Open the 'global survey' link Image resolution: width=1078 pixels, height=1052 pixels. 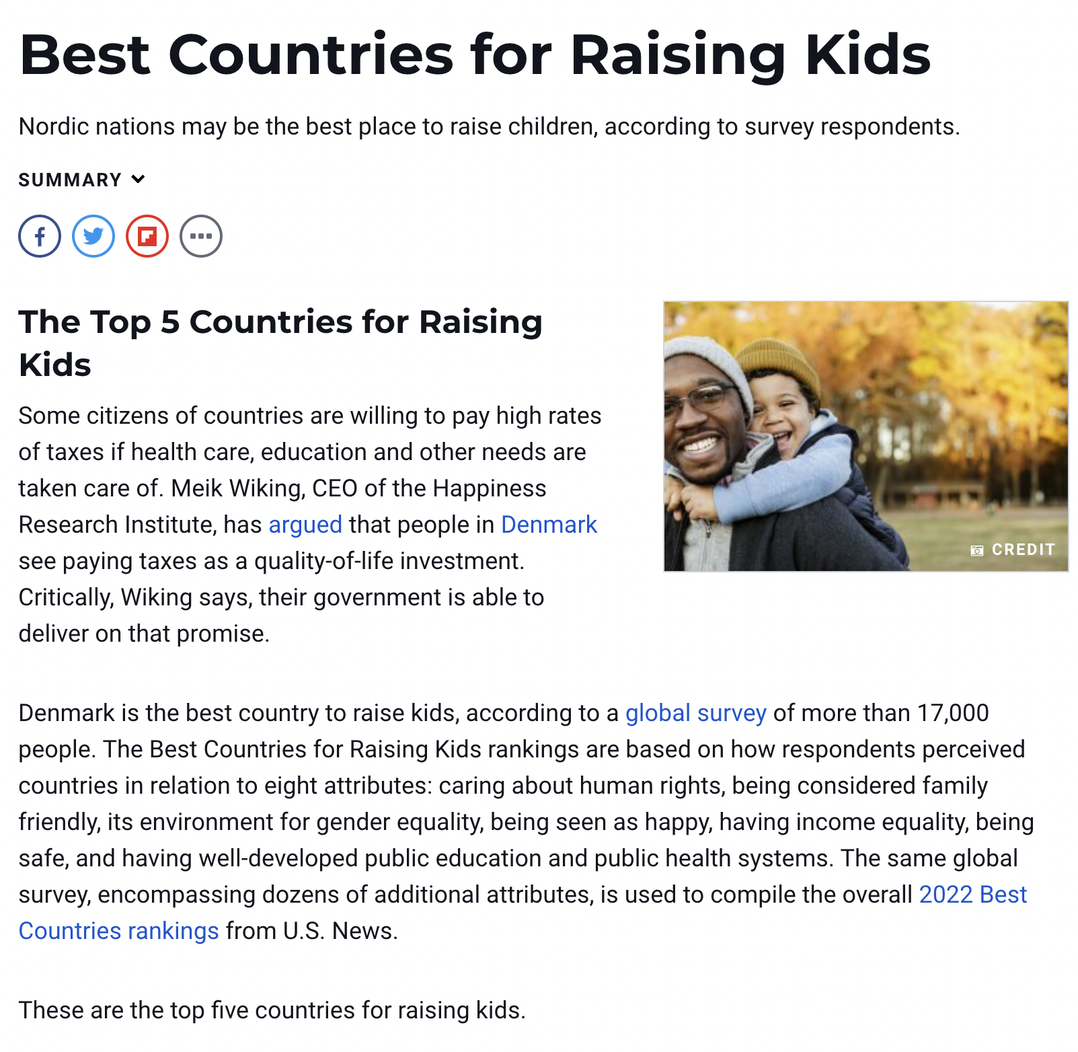696,713
